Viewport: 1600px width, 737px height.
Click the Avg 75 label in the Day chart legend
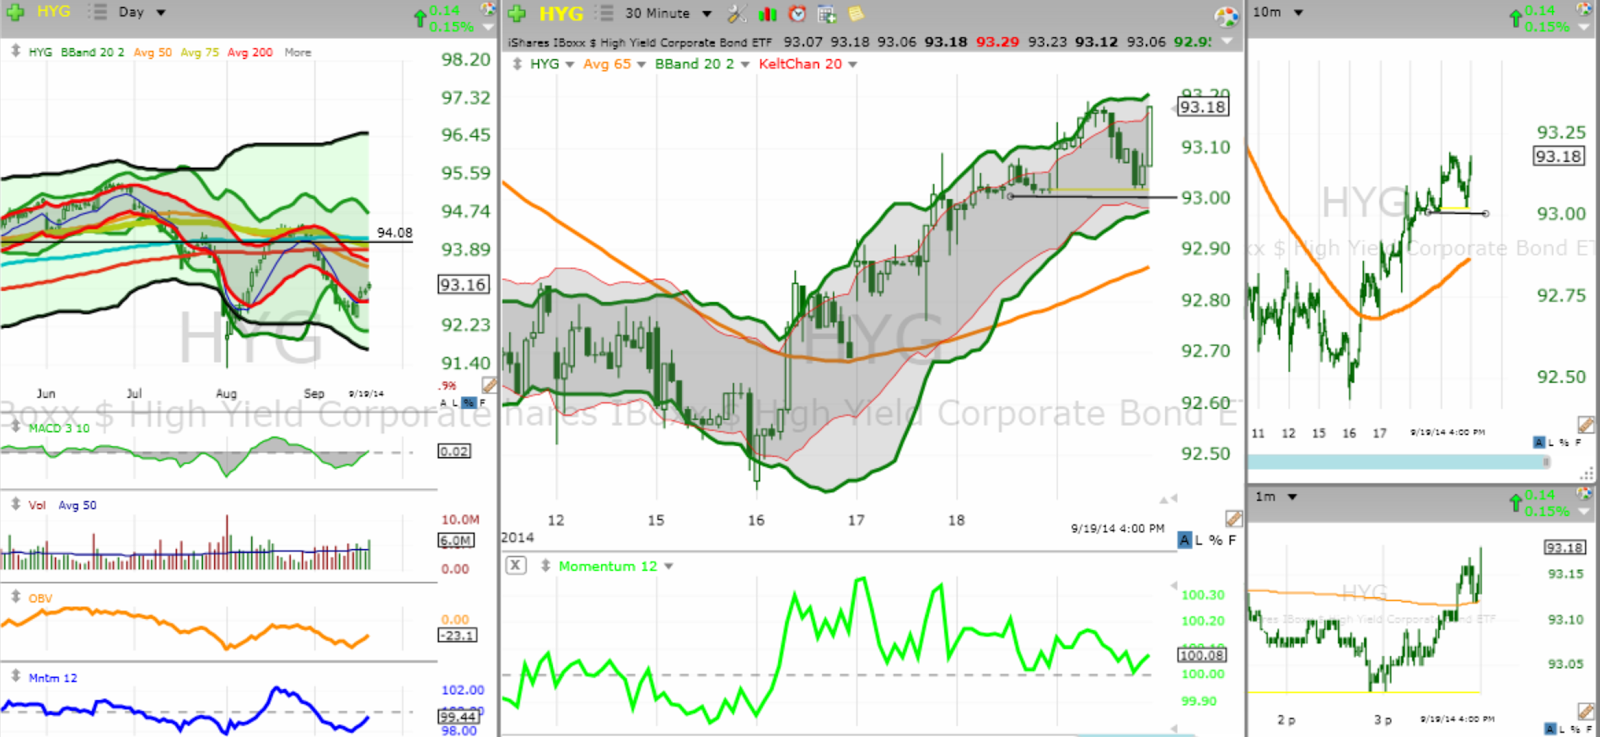click(199, 52)
